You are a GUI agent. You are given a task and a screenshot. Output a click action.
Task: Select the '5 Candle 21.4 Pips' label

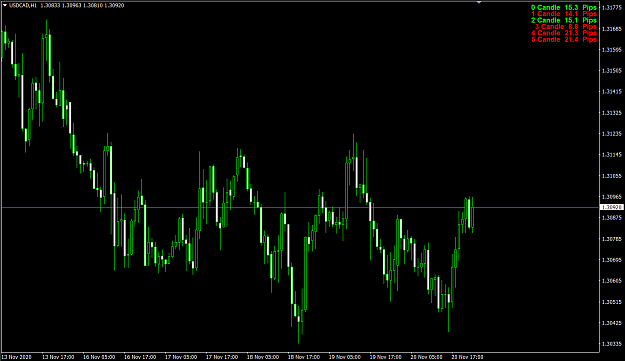tap(564, 39)
